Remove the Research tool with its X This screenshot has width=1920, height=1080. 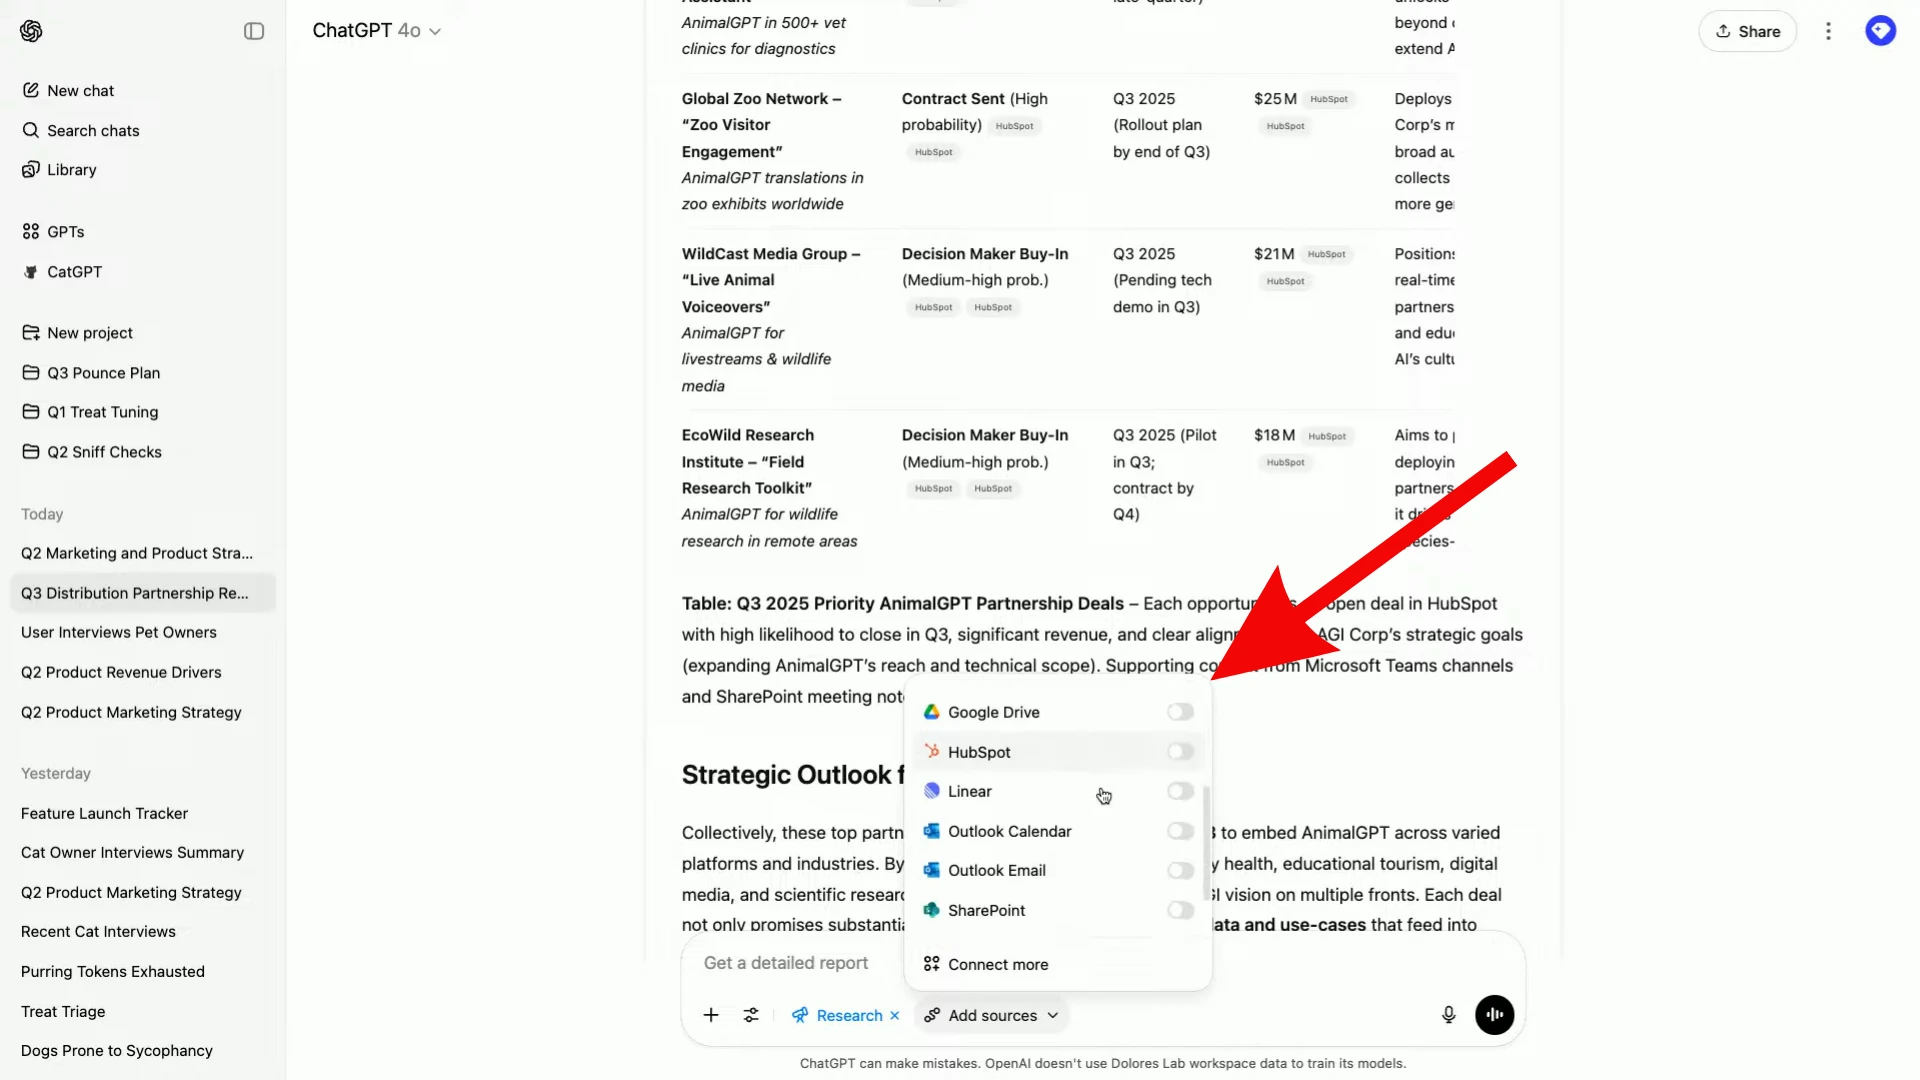coord(894,1015)
